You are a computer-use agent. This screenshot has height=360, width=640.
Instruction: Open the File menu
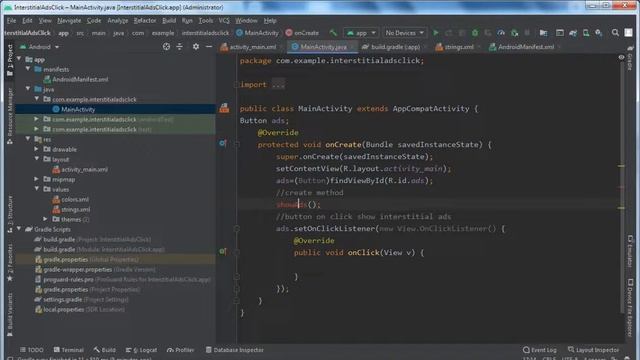[11, 20]
